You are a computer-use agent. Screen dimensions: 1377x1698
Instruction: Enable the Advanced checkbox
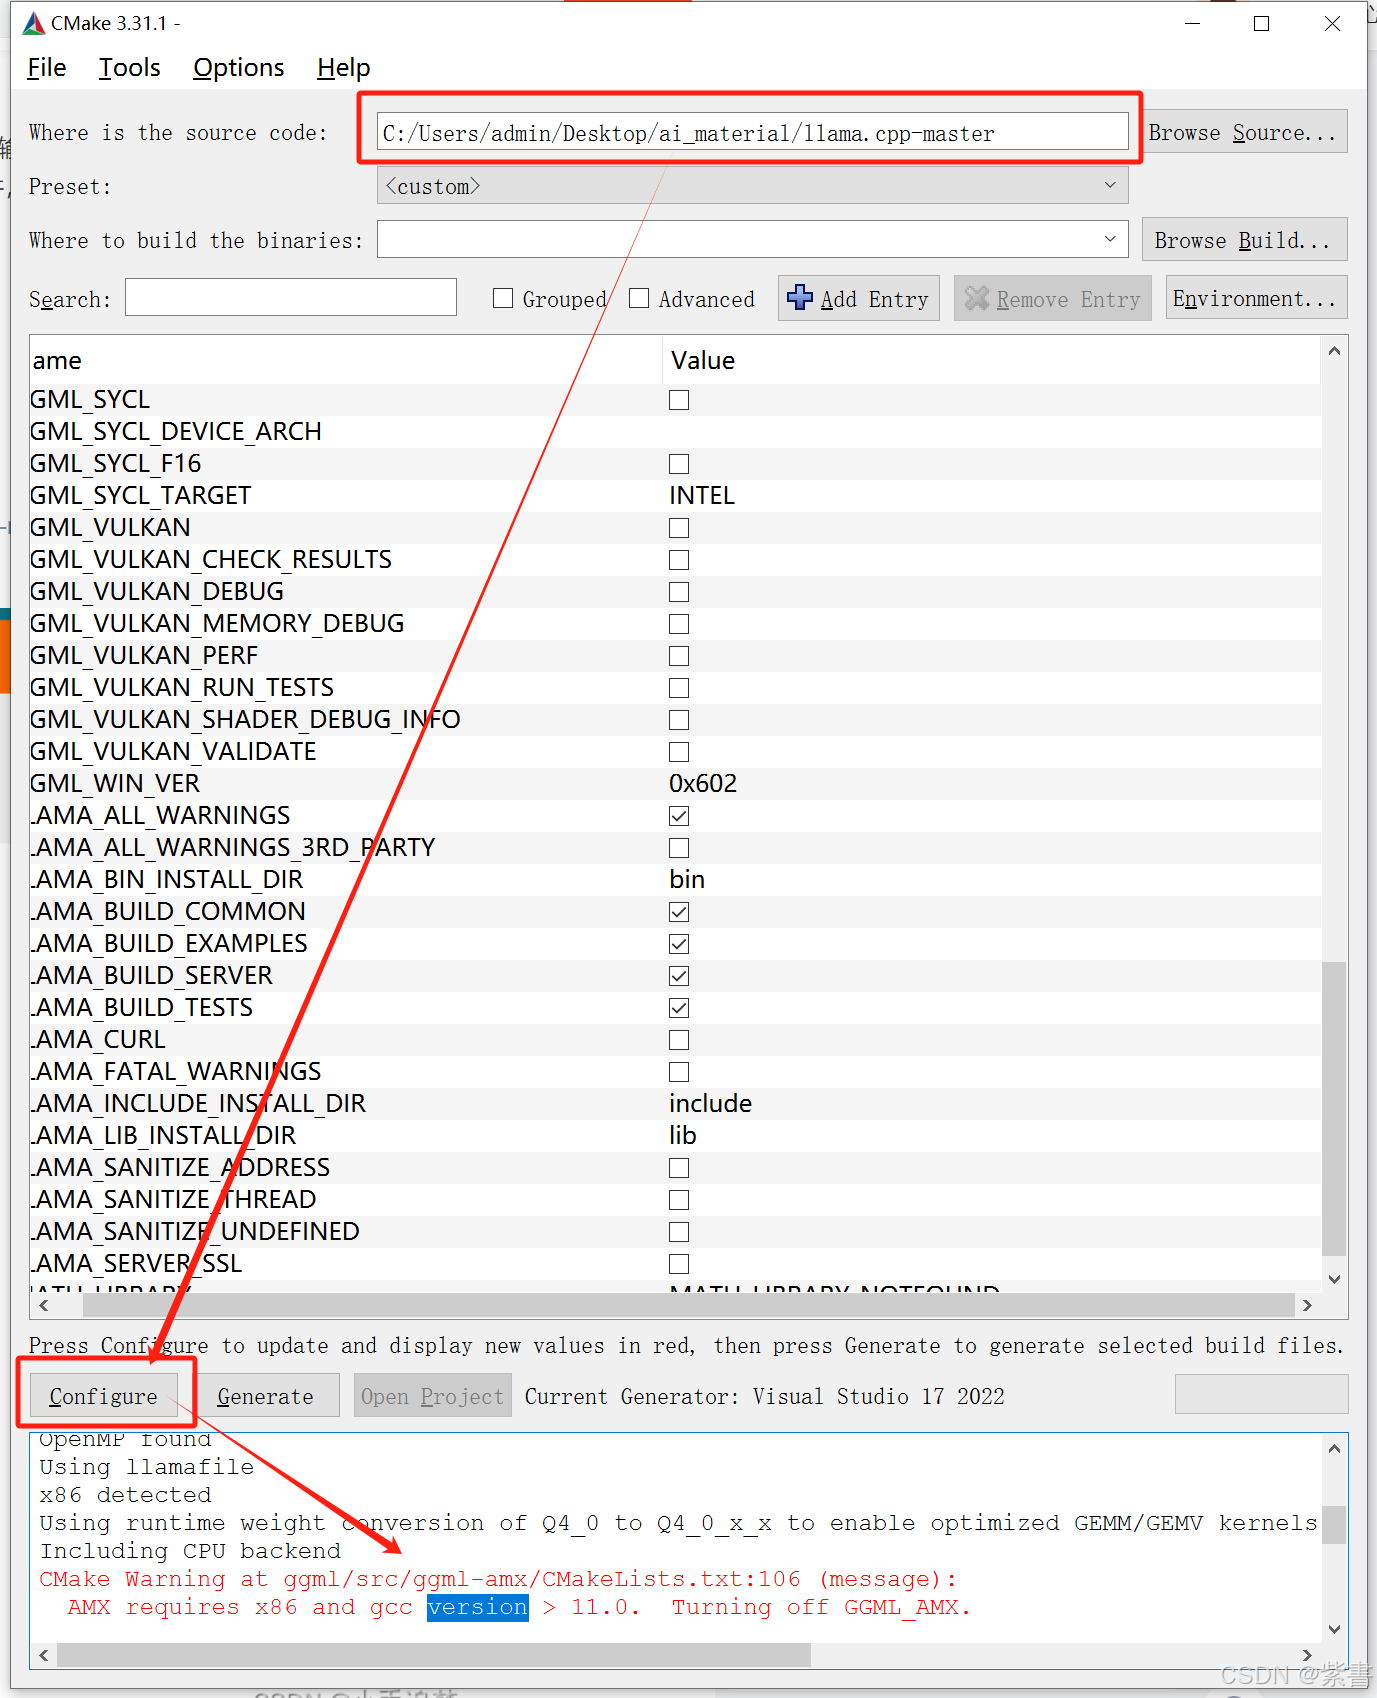(639, 298)
